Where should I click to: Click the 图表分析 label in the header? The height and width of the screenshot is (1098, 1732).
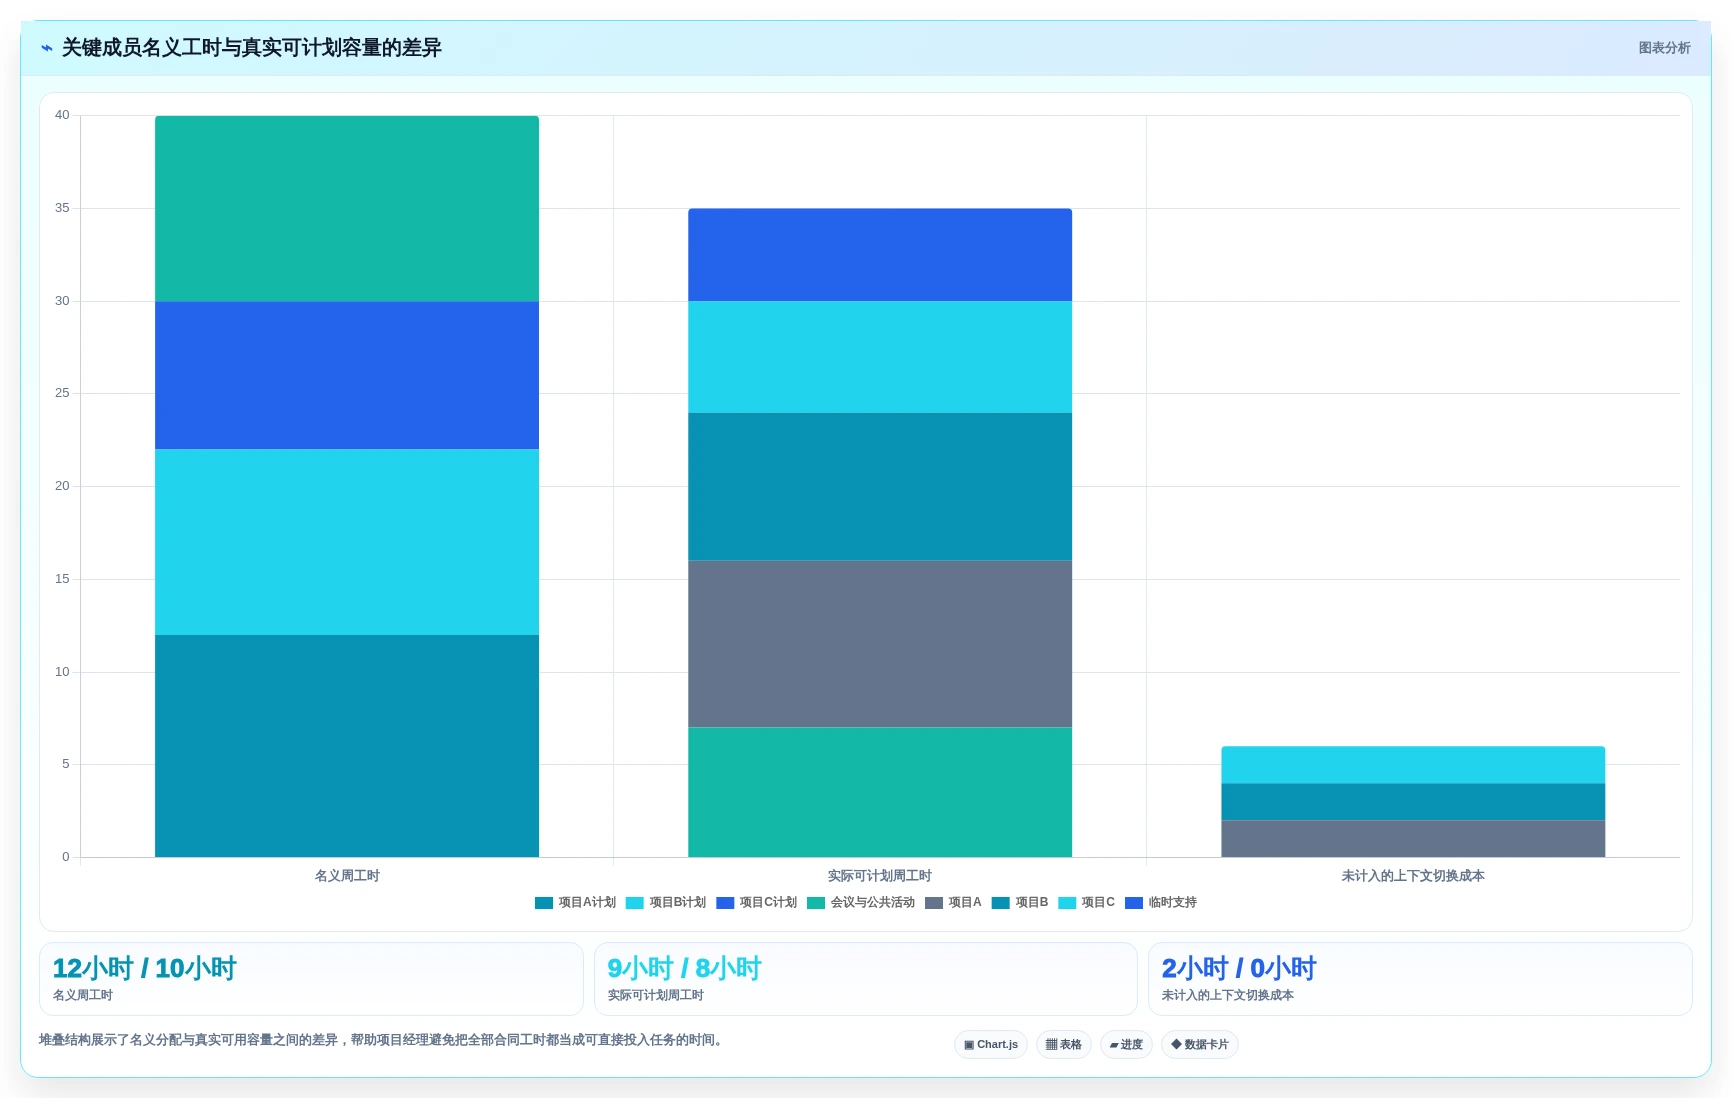[x=1664, y=48]
